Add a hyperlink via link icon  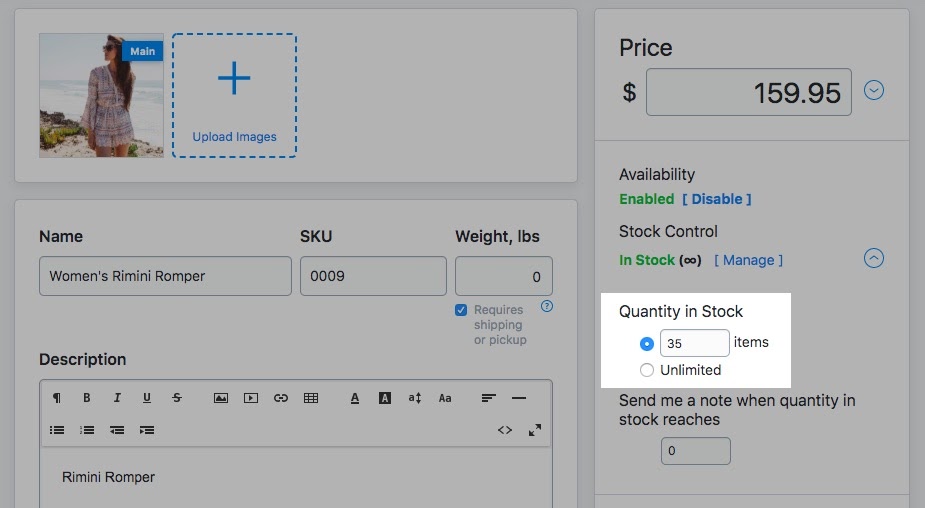(x=281, y=398)
